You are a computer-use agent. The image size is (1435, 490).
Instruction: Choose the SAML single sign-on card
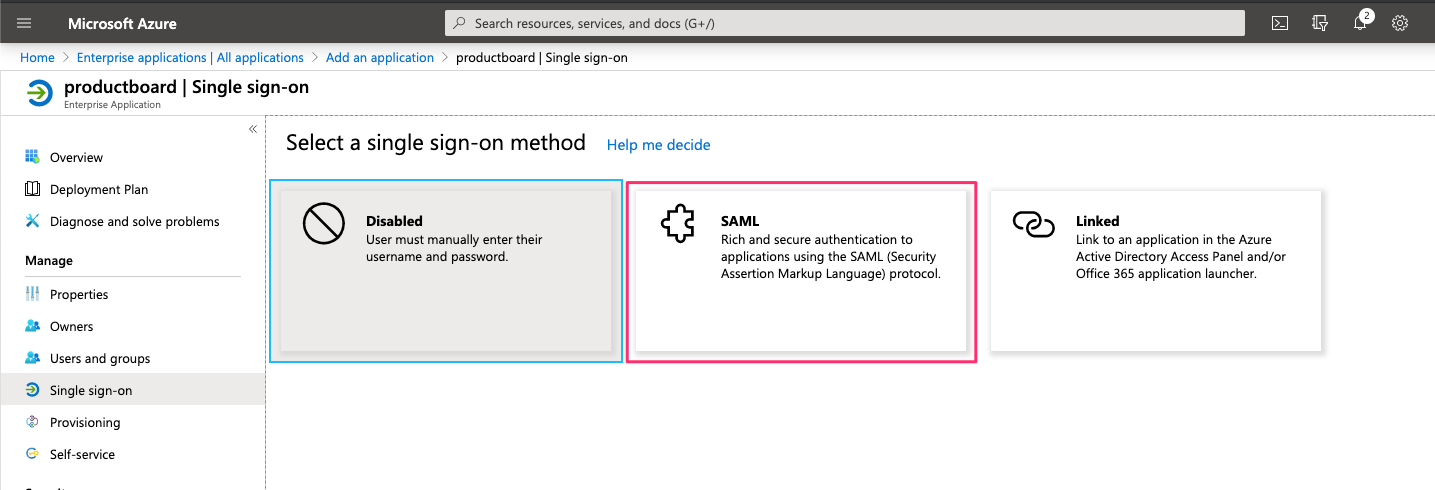click(x=801, y=271)
